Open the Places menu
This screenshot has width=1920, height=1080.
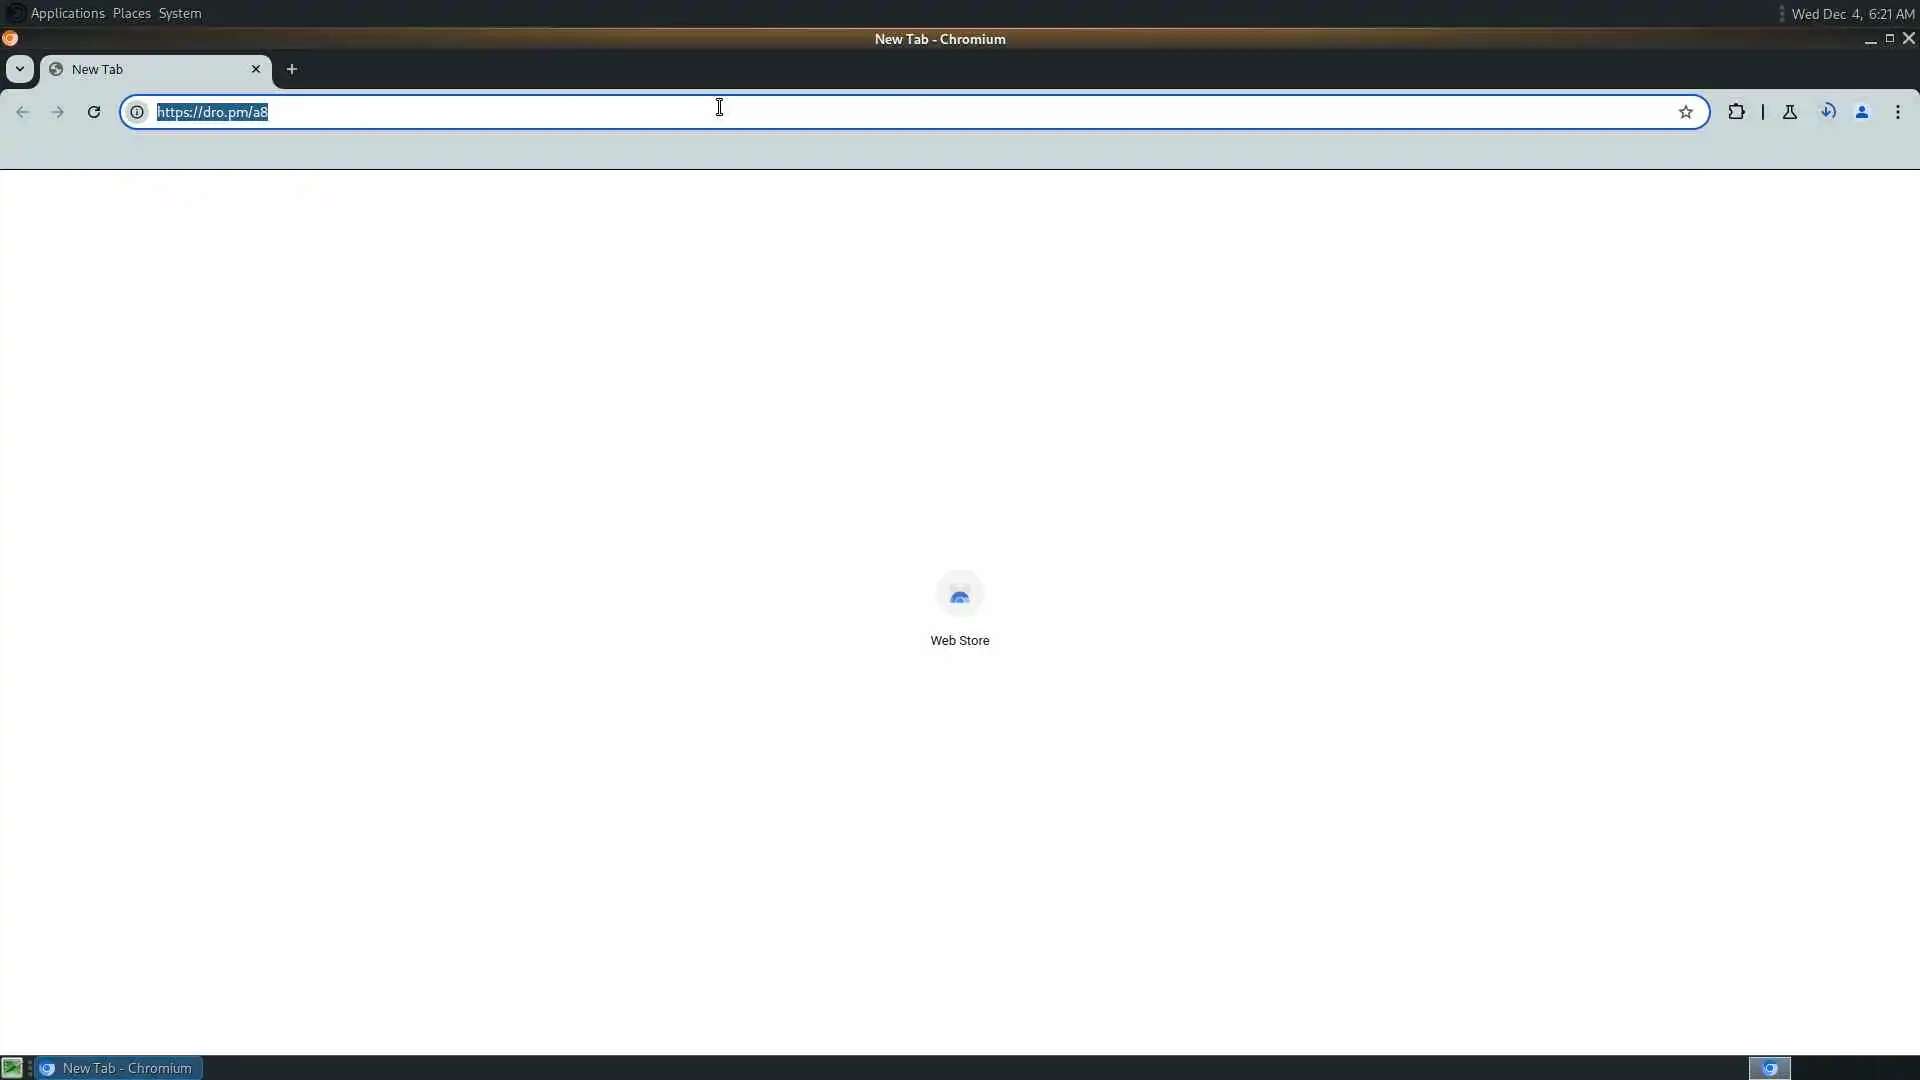[x=131, y=13]
